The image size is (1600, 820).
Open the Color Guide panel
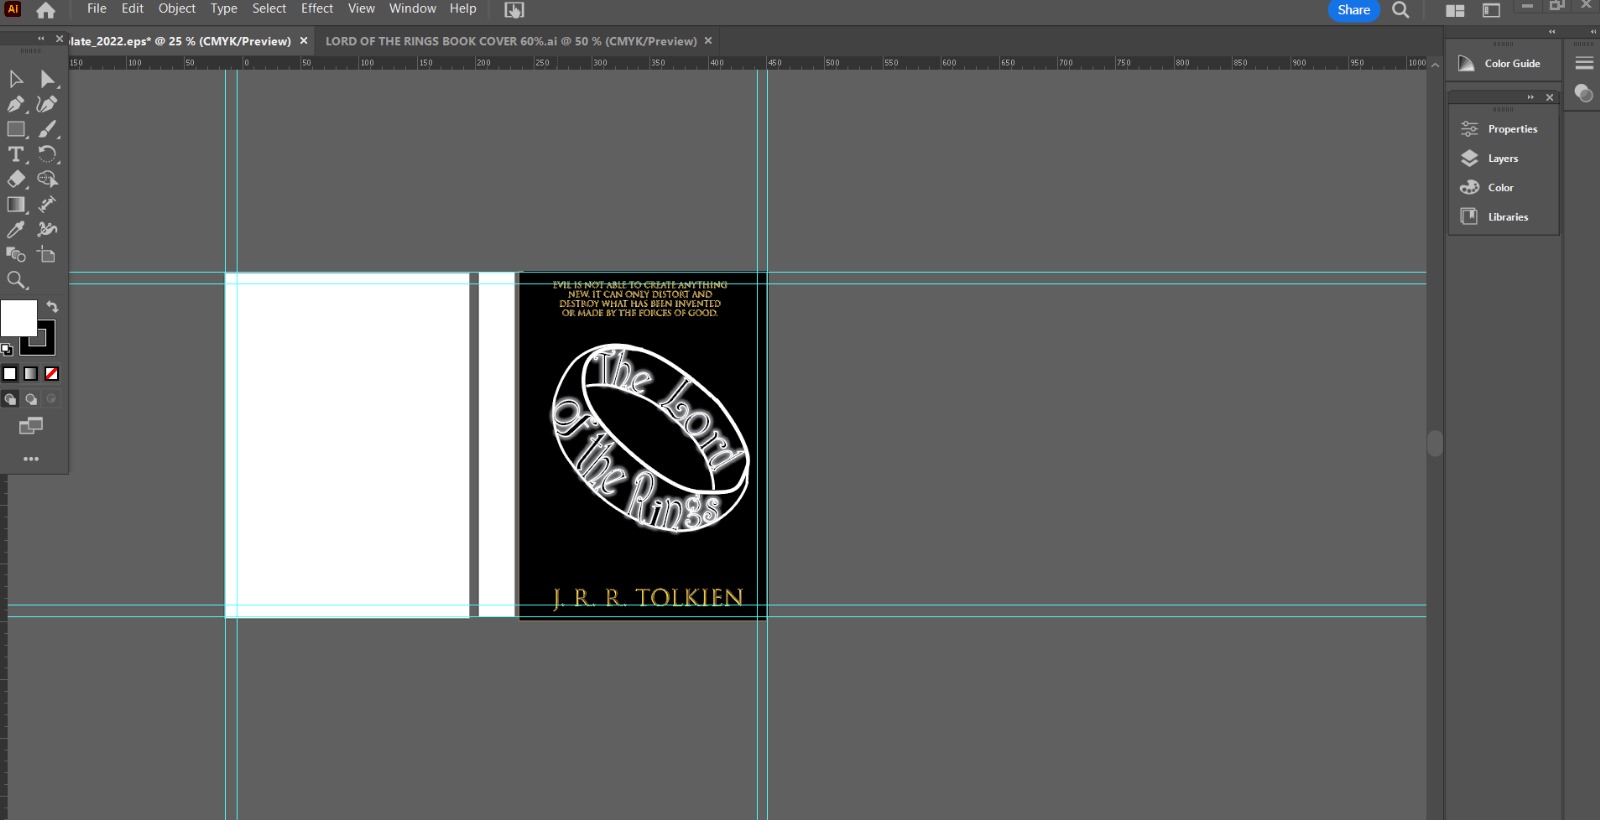(1500, 63)
